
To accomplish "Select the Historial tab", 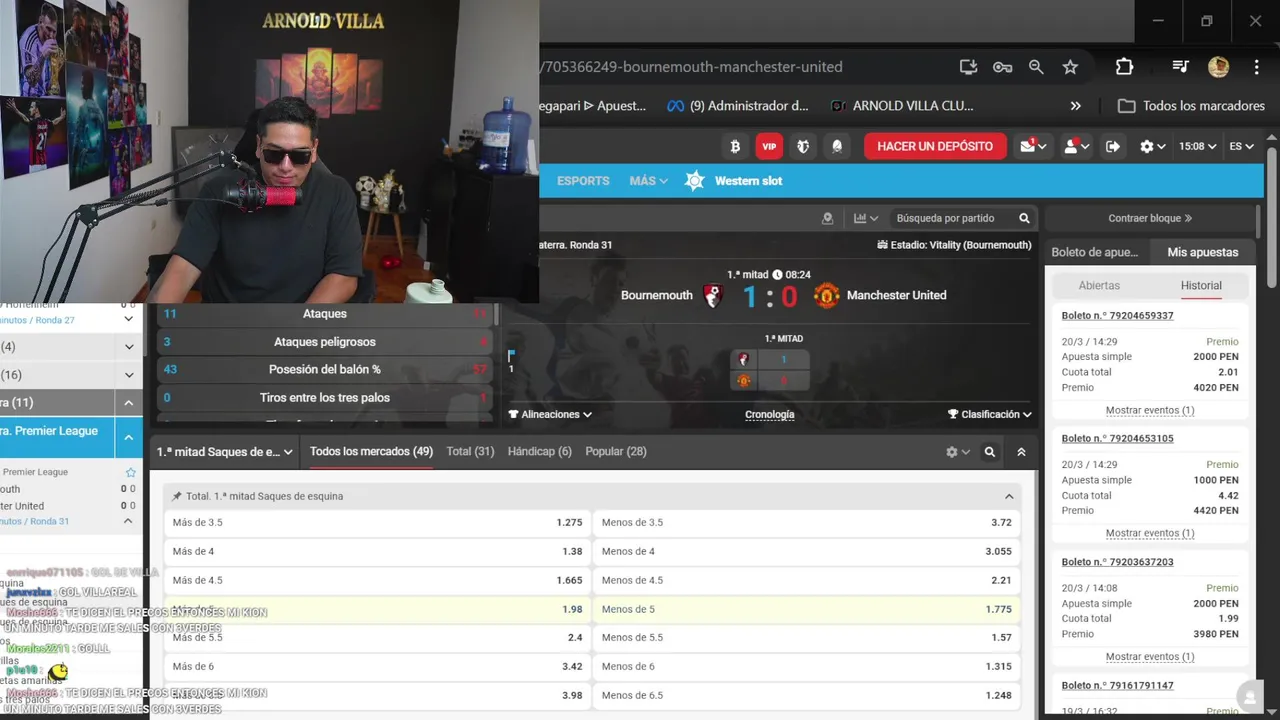I will click(1201, 285).
